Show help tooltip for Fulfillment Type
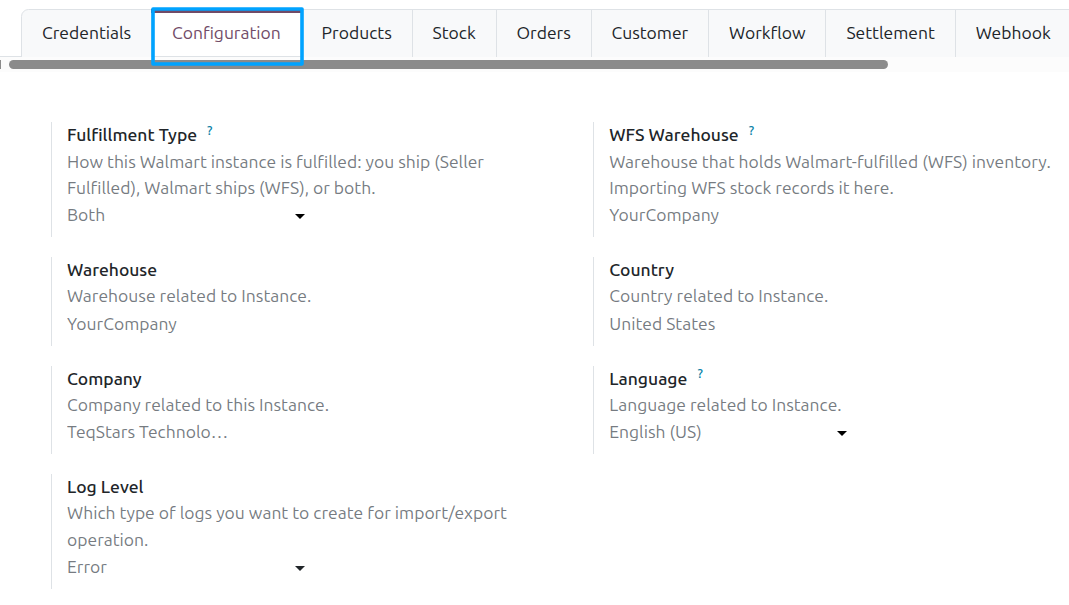Viewport: 1069px width, 605px height. (210, 130)
